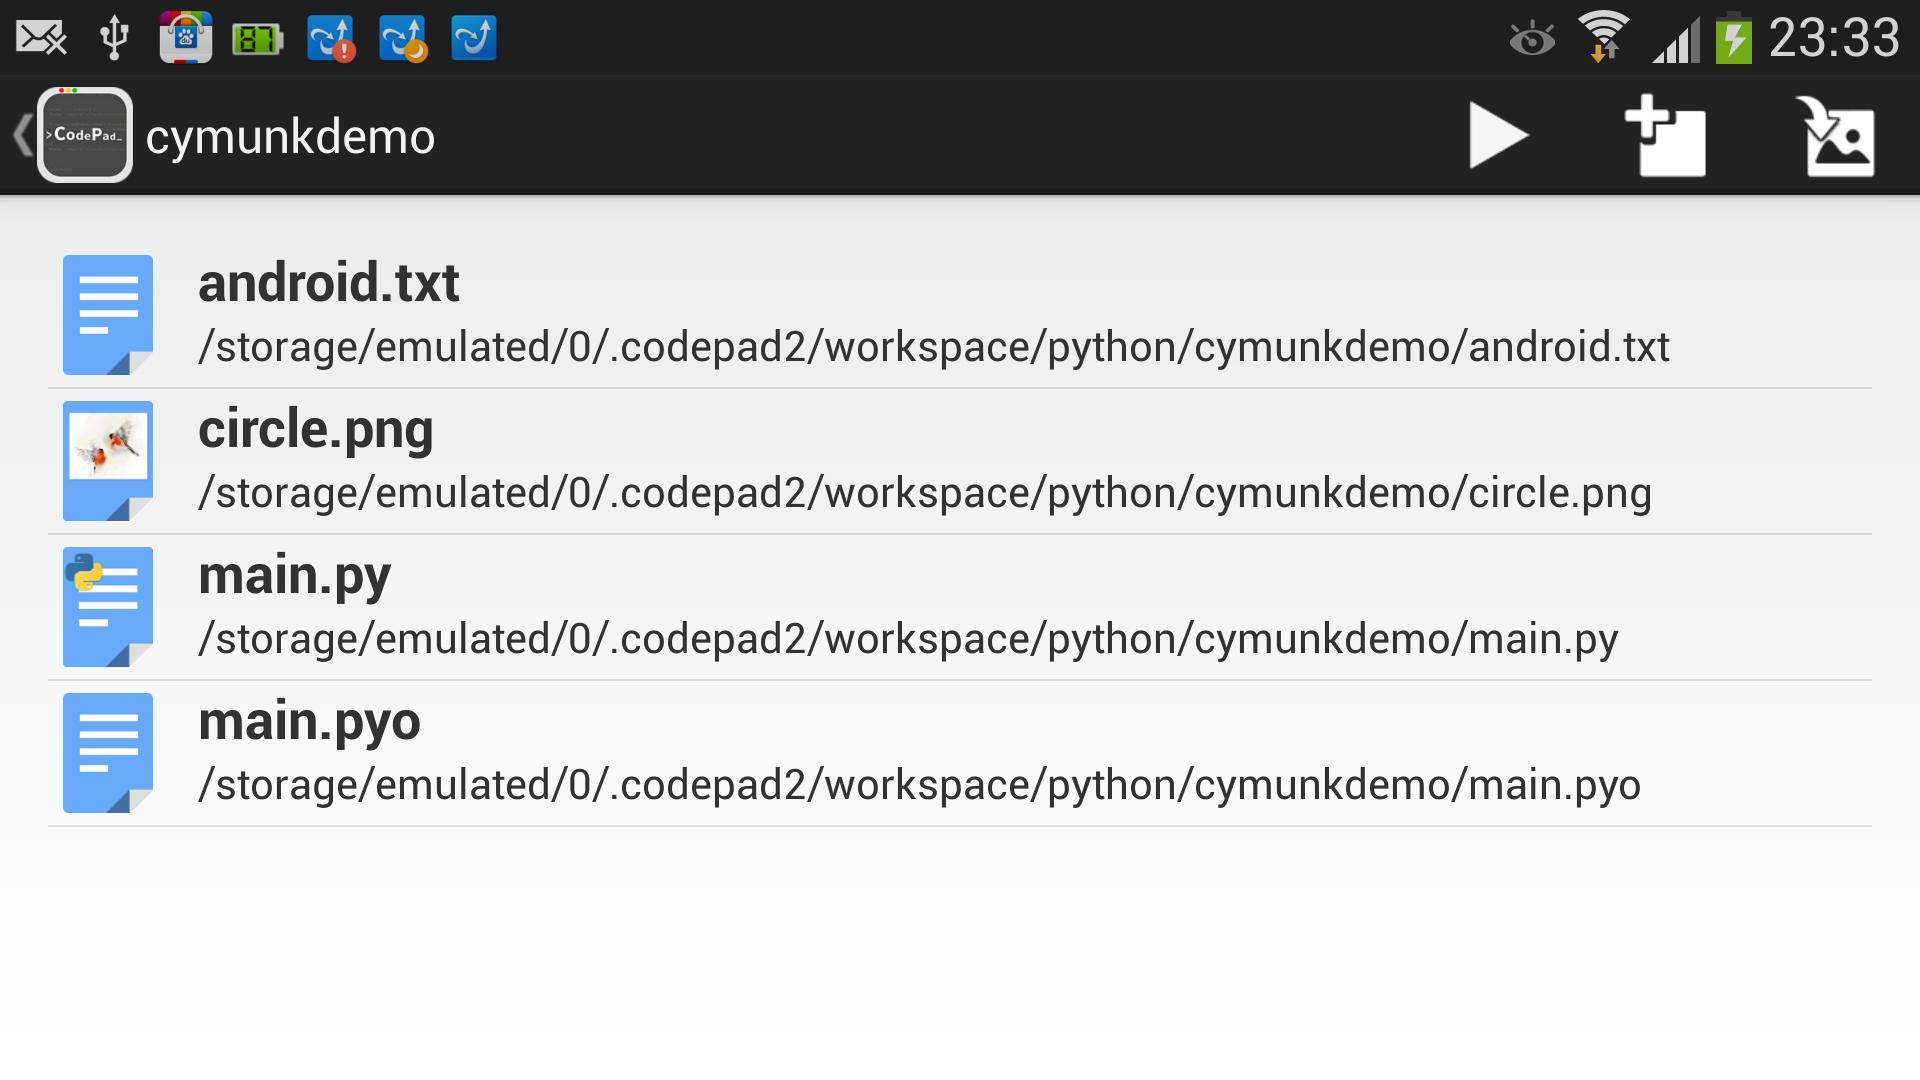Open the import image tool
The image size is (1920, 1080).
(x=1838, y=137)
